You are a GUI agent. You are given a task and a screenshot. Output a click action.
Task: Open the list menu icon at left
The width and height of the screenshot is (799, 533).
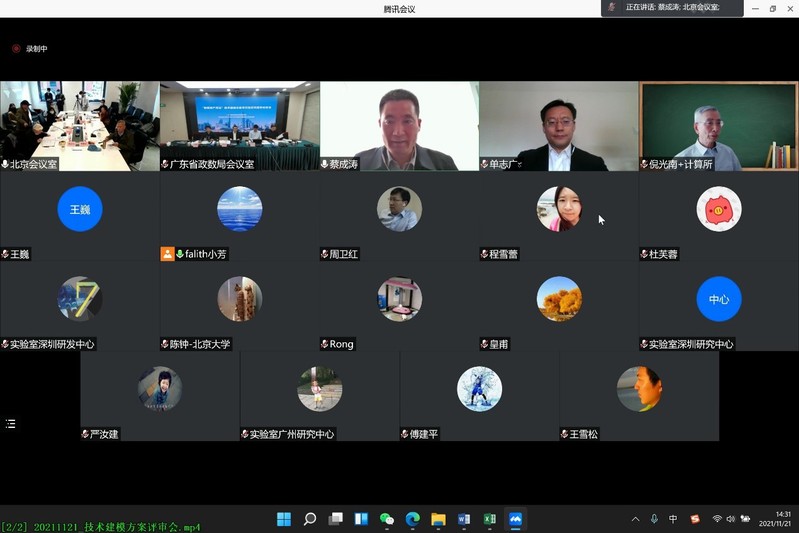point(11,424)
